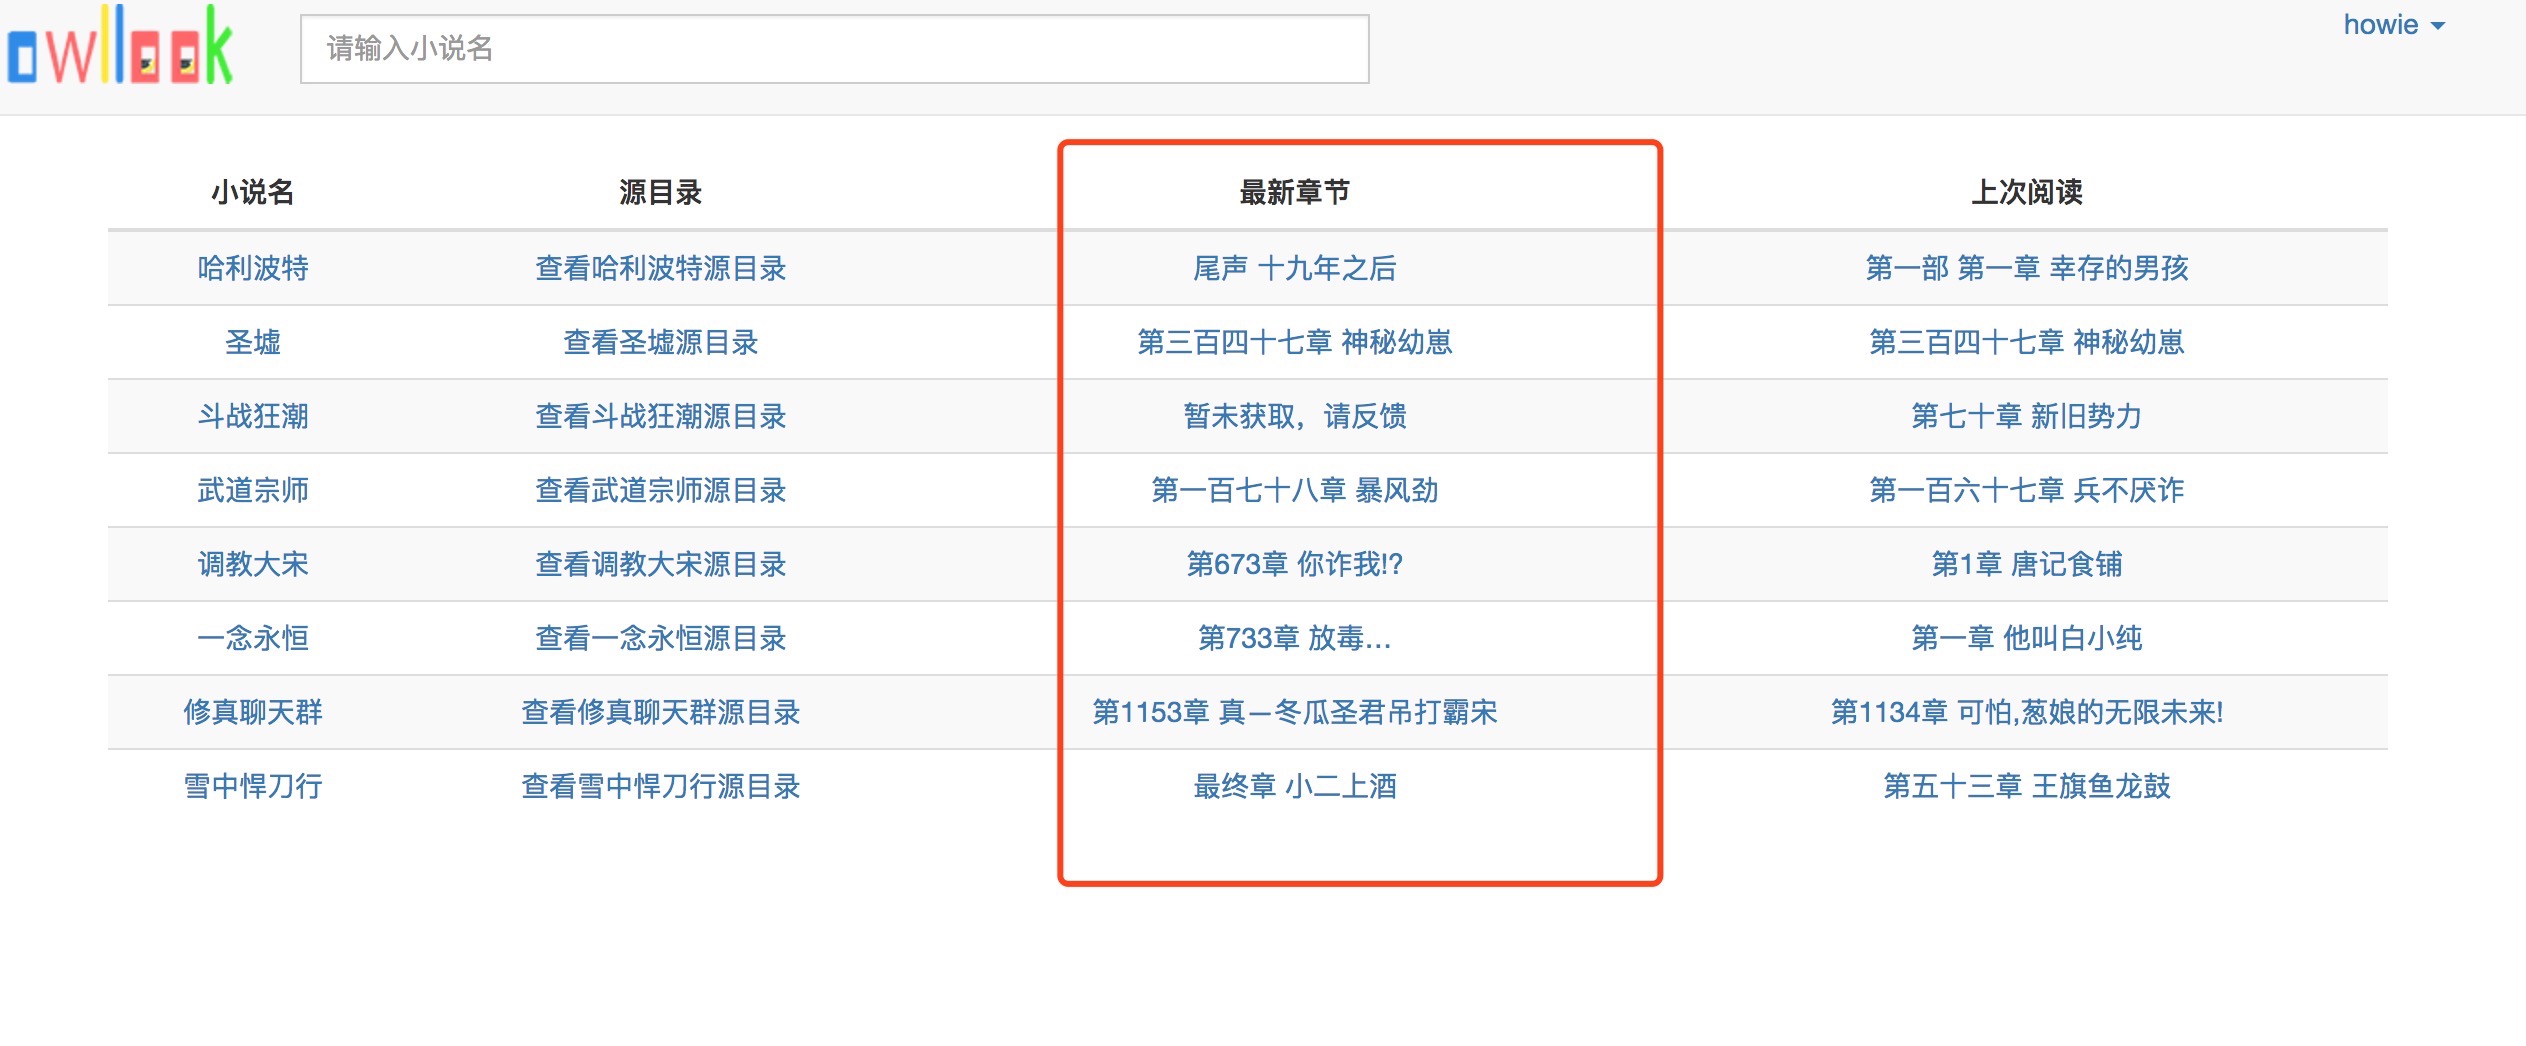
Task: Resume reading 第一百六十七章 兵不厌诈
Action: (x=2026, y=490)
